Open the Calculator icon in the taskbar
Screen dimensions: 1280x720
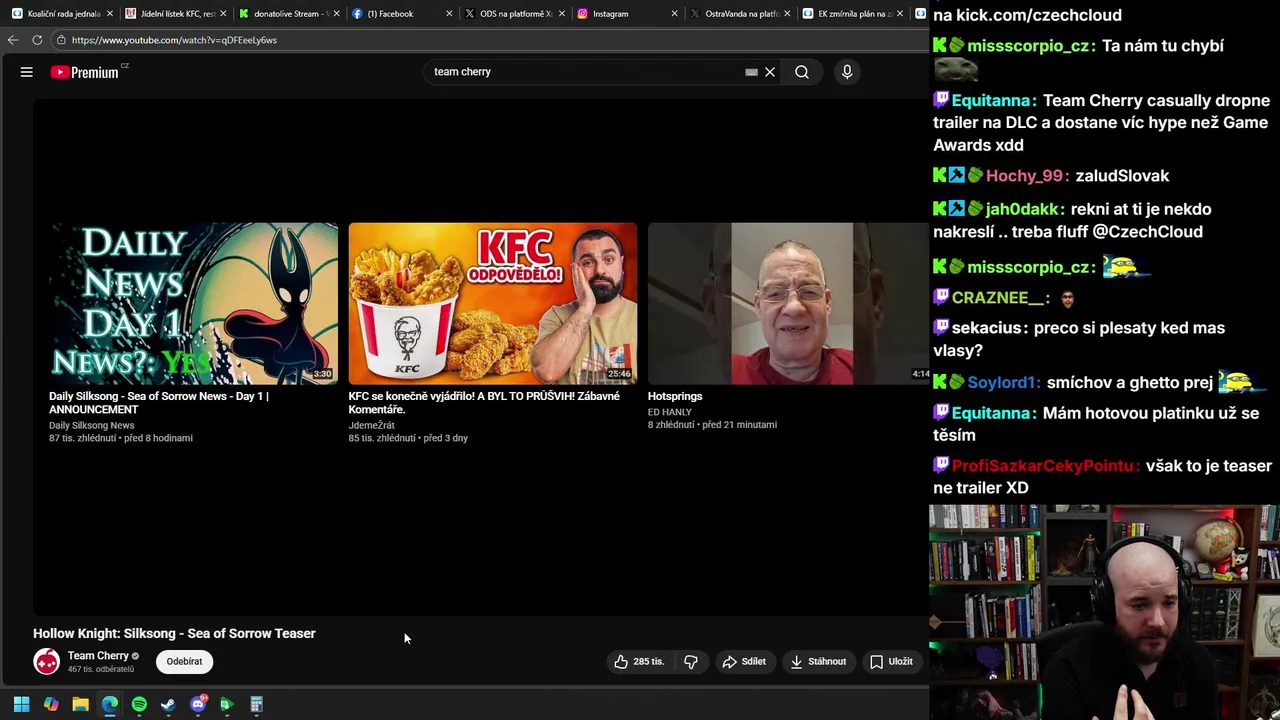coord(256,704)
